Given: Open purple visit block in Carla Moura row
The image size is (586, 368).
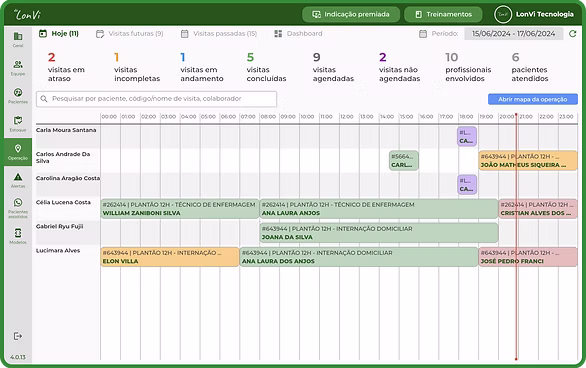Looking at the screenshot, I should click(x=467, y=136).
